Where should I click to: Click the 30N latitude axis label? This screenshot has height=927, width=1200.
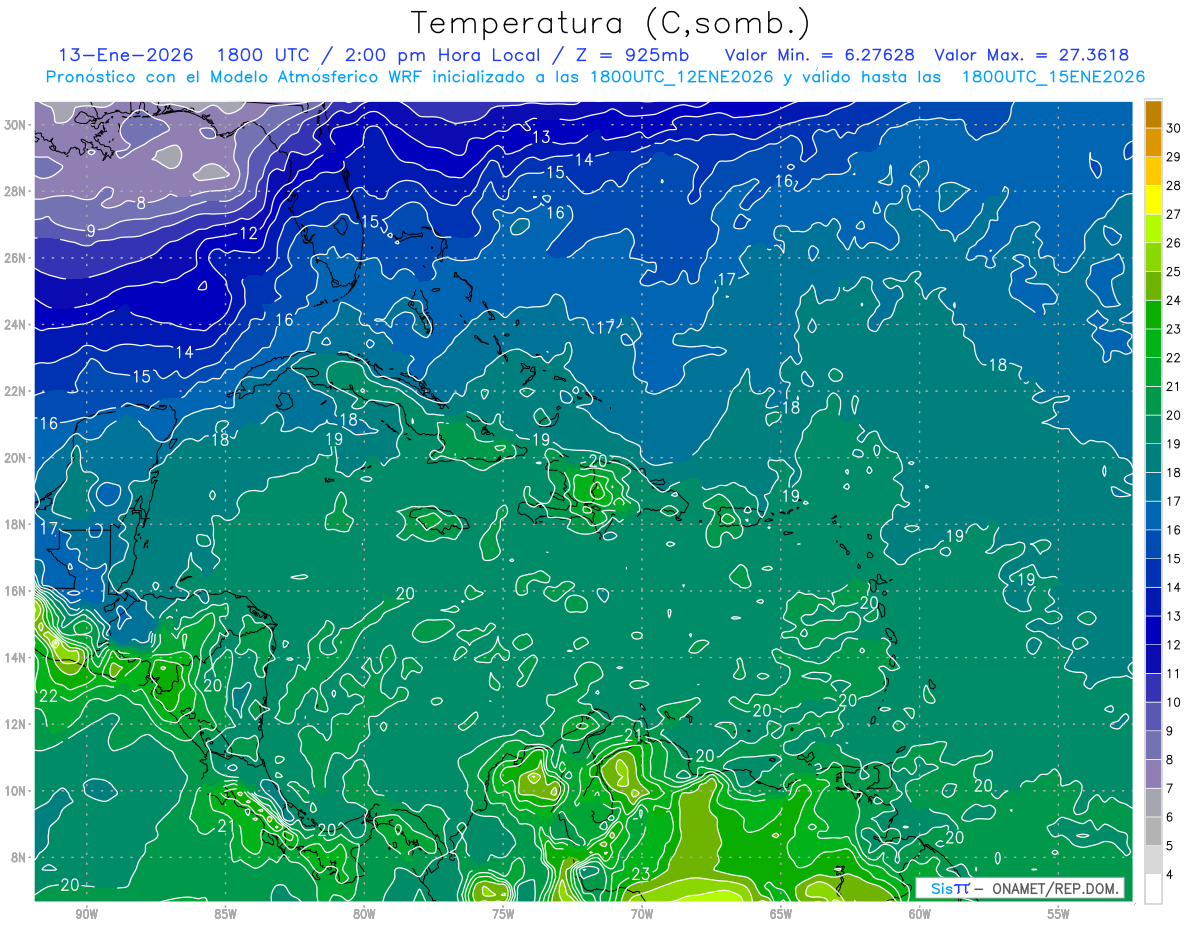16,125
